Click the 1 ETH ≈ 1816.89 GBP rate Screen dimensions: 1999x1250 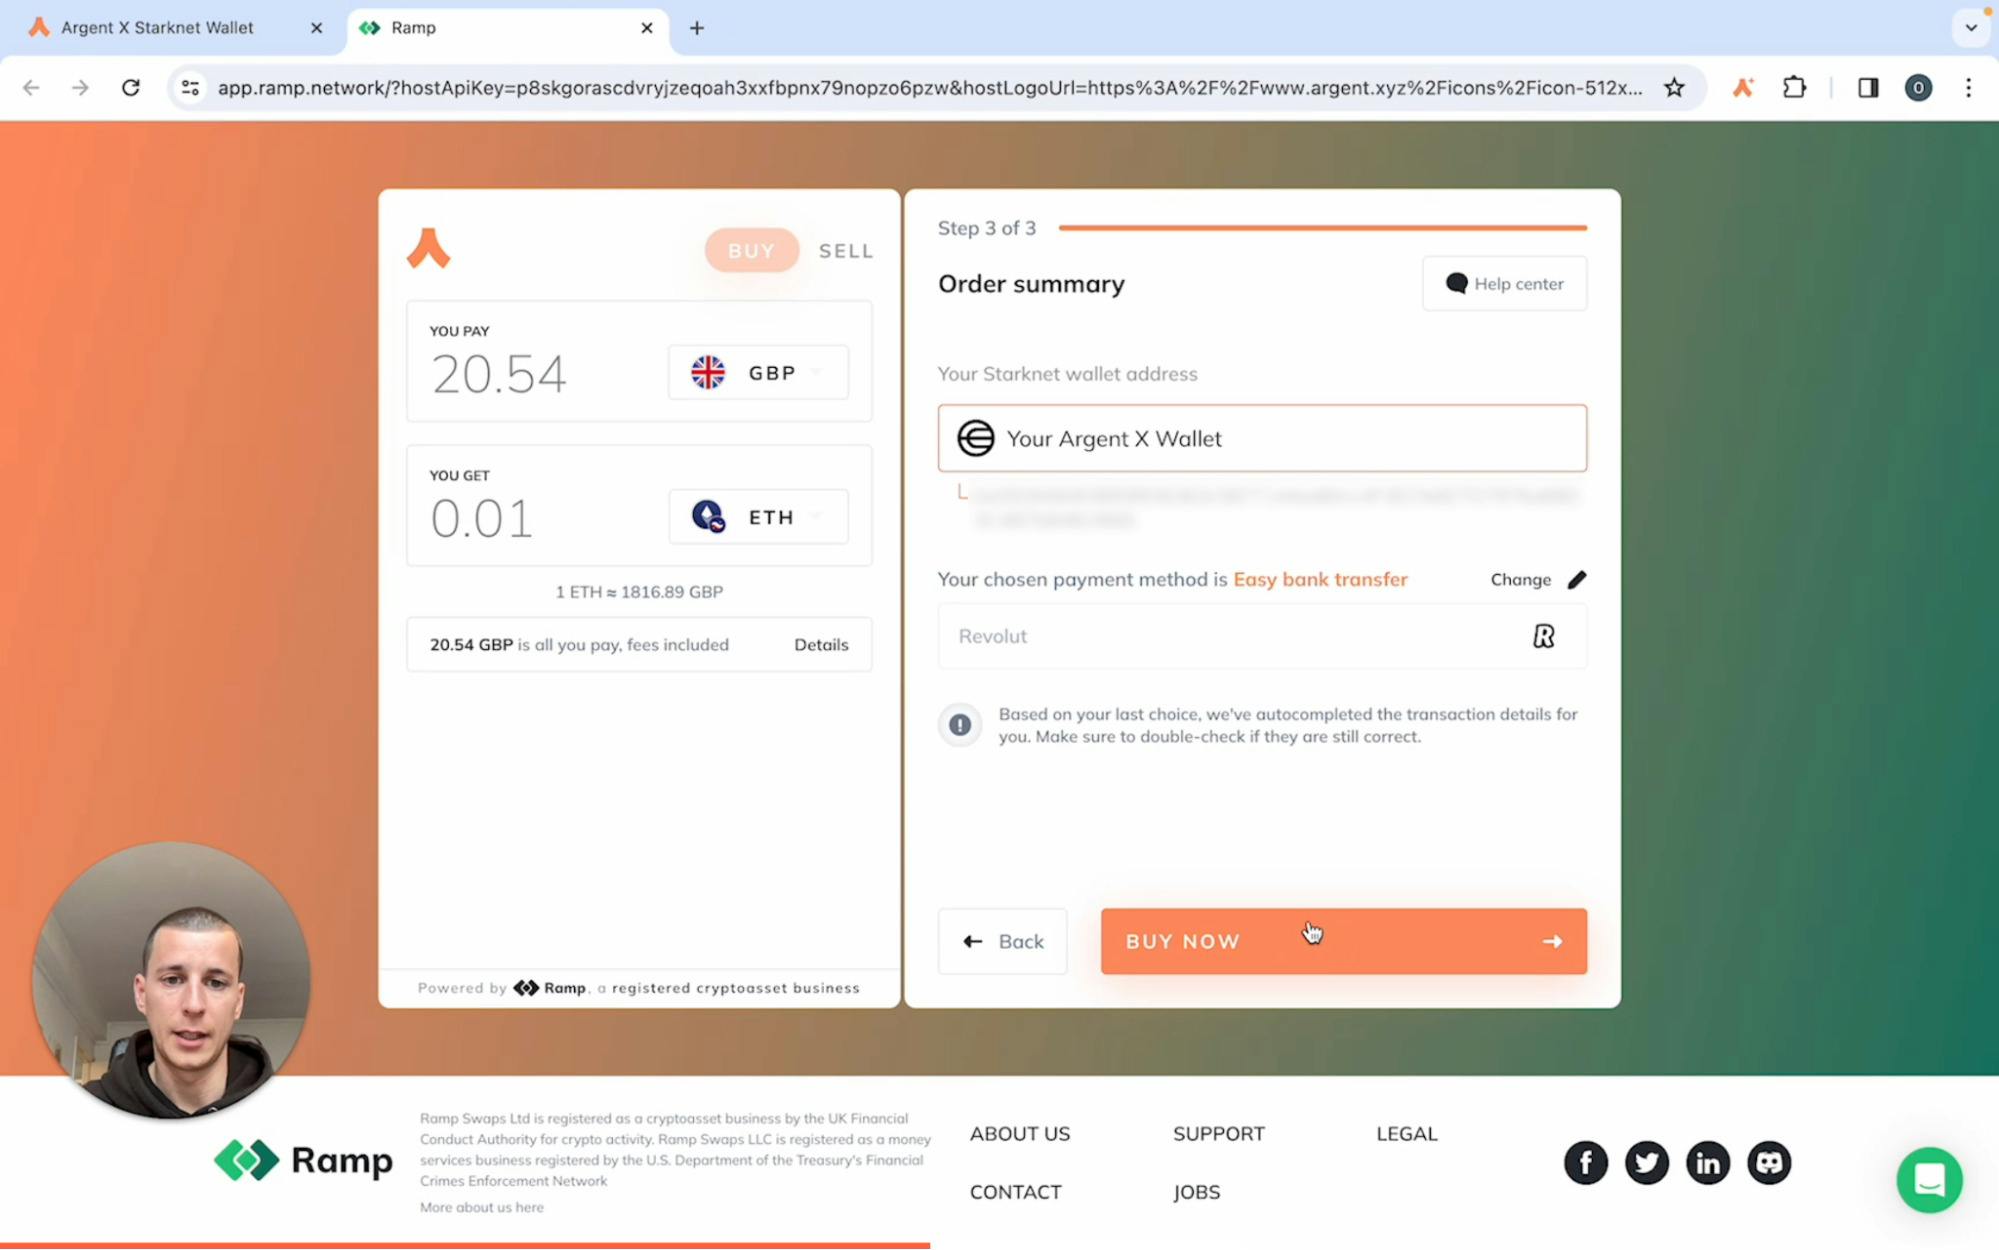639,592
